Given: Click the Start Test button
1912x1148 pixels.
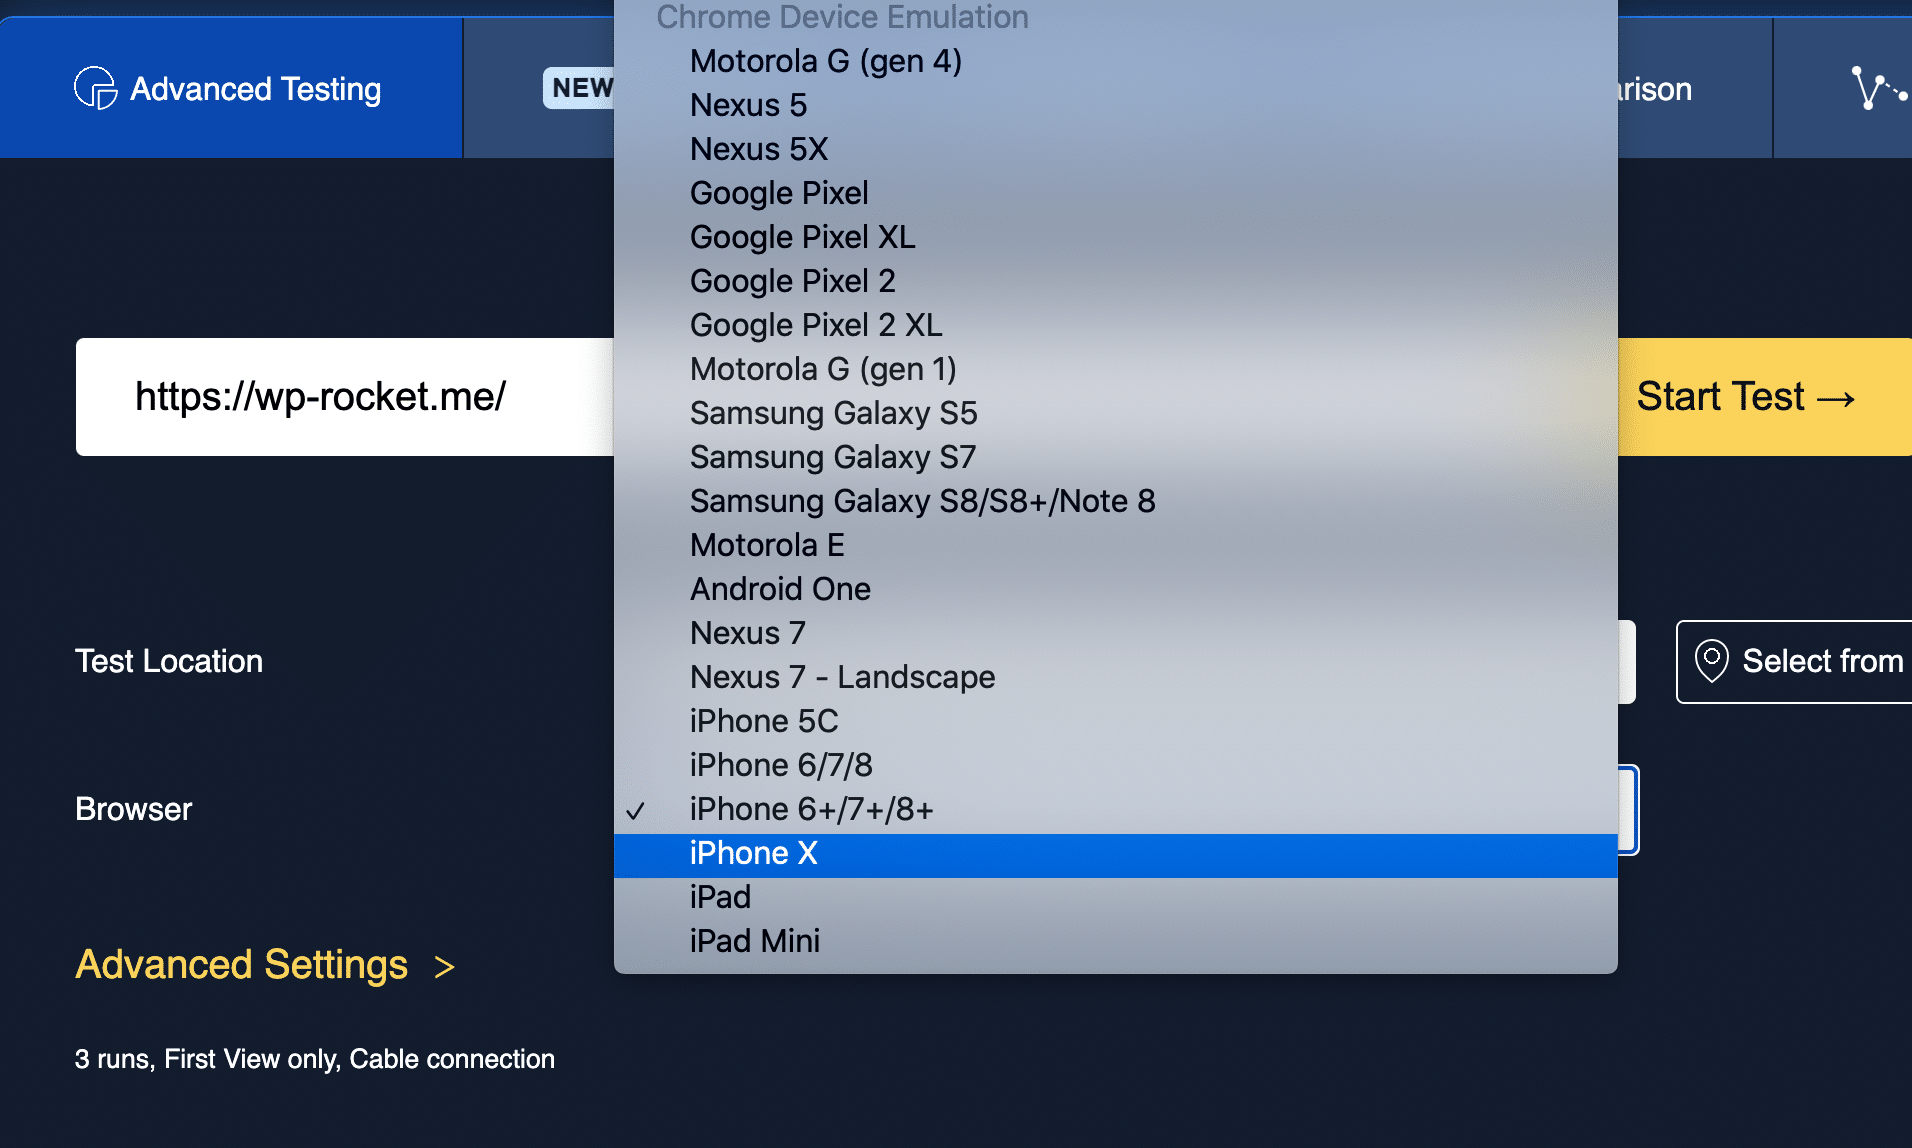Looking at the screenshot, I should (x=1764, y=397).
